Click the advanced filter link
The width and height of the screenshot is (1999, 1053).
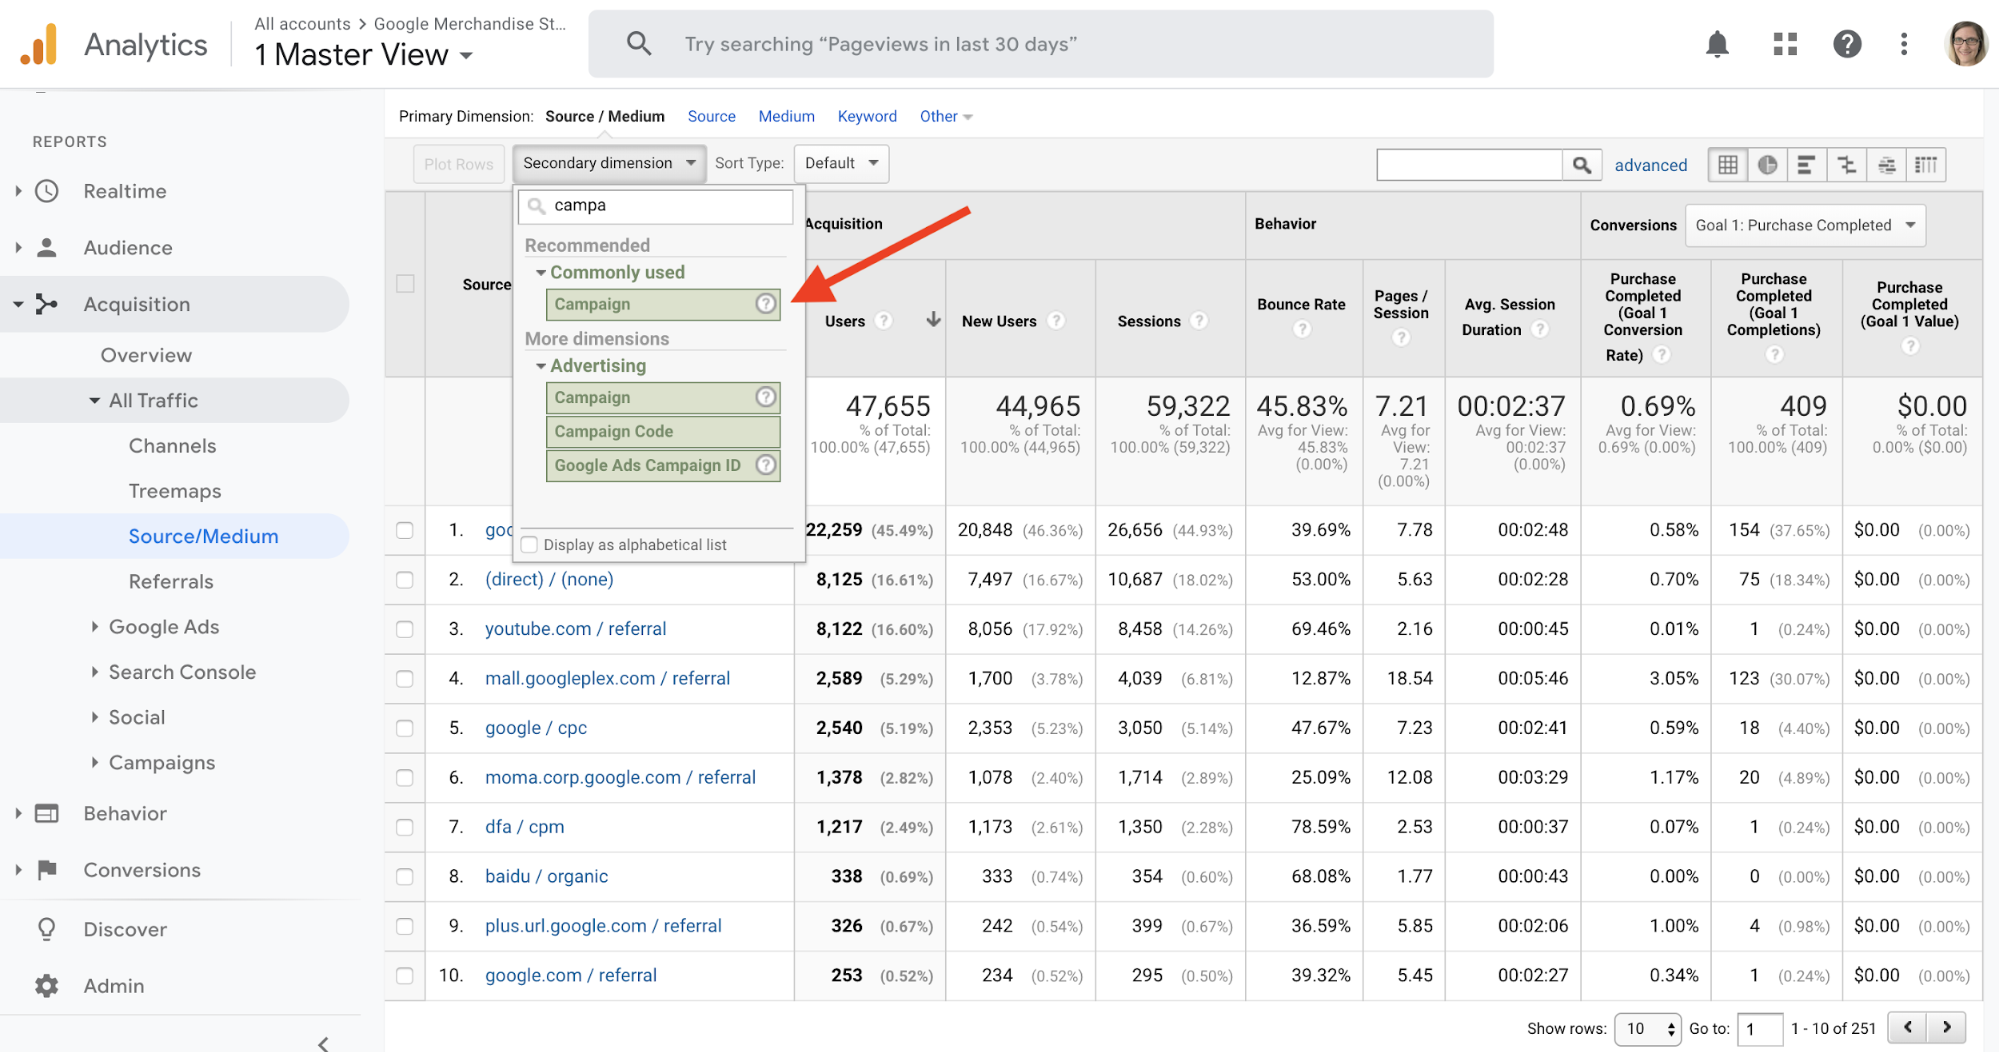[1650, 165]
